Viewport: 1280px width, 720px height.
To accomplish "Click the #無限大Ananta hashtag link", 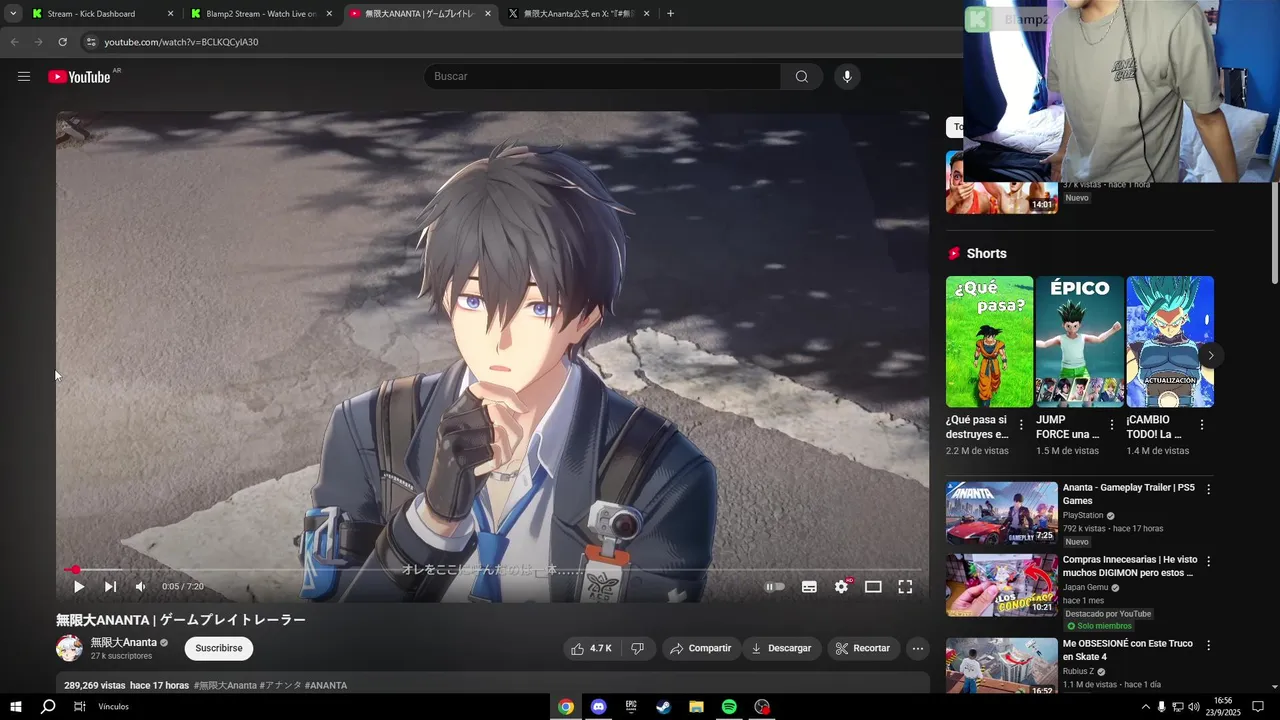I will (225, 686).
